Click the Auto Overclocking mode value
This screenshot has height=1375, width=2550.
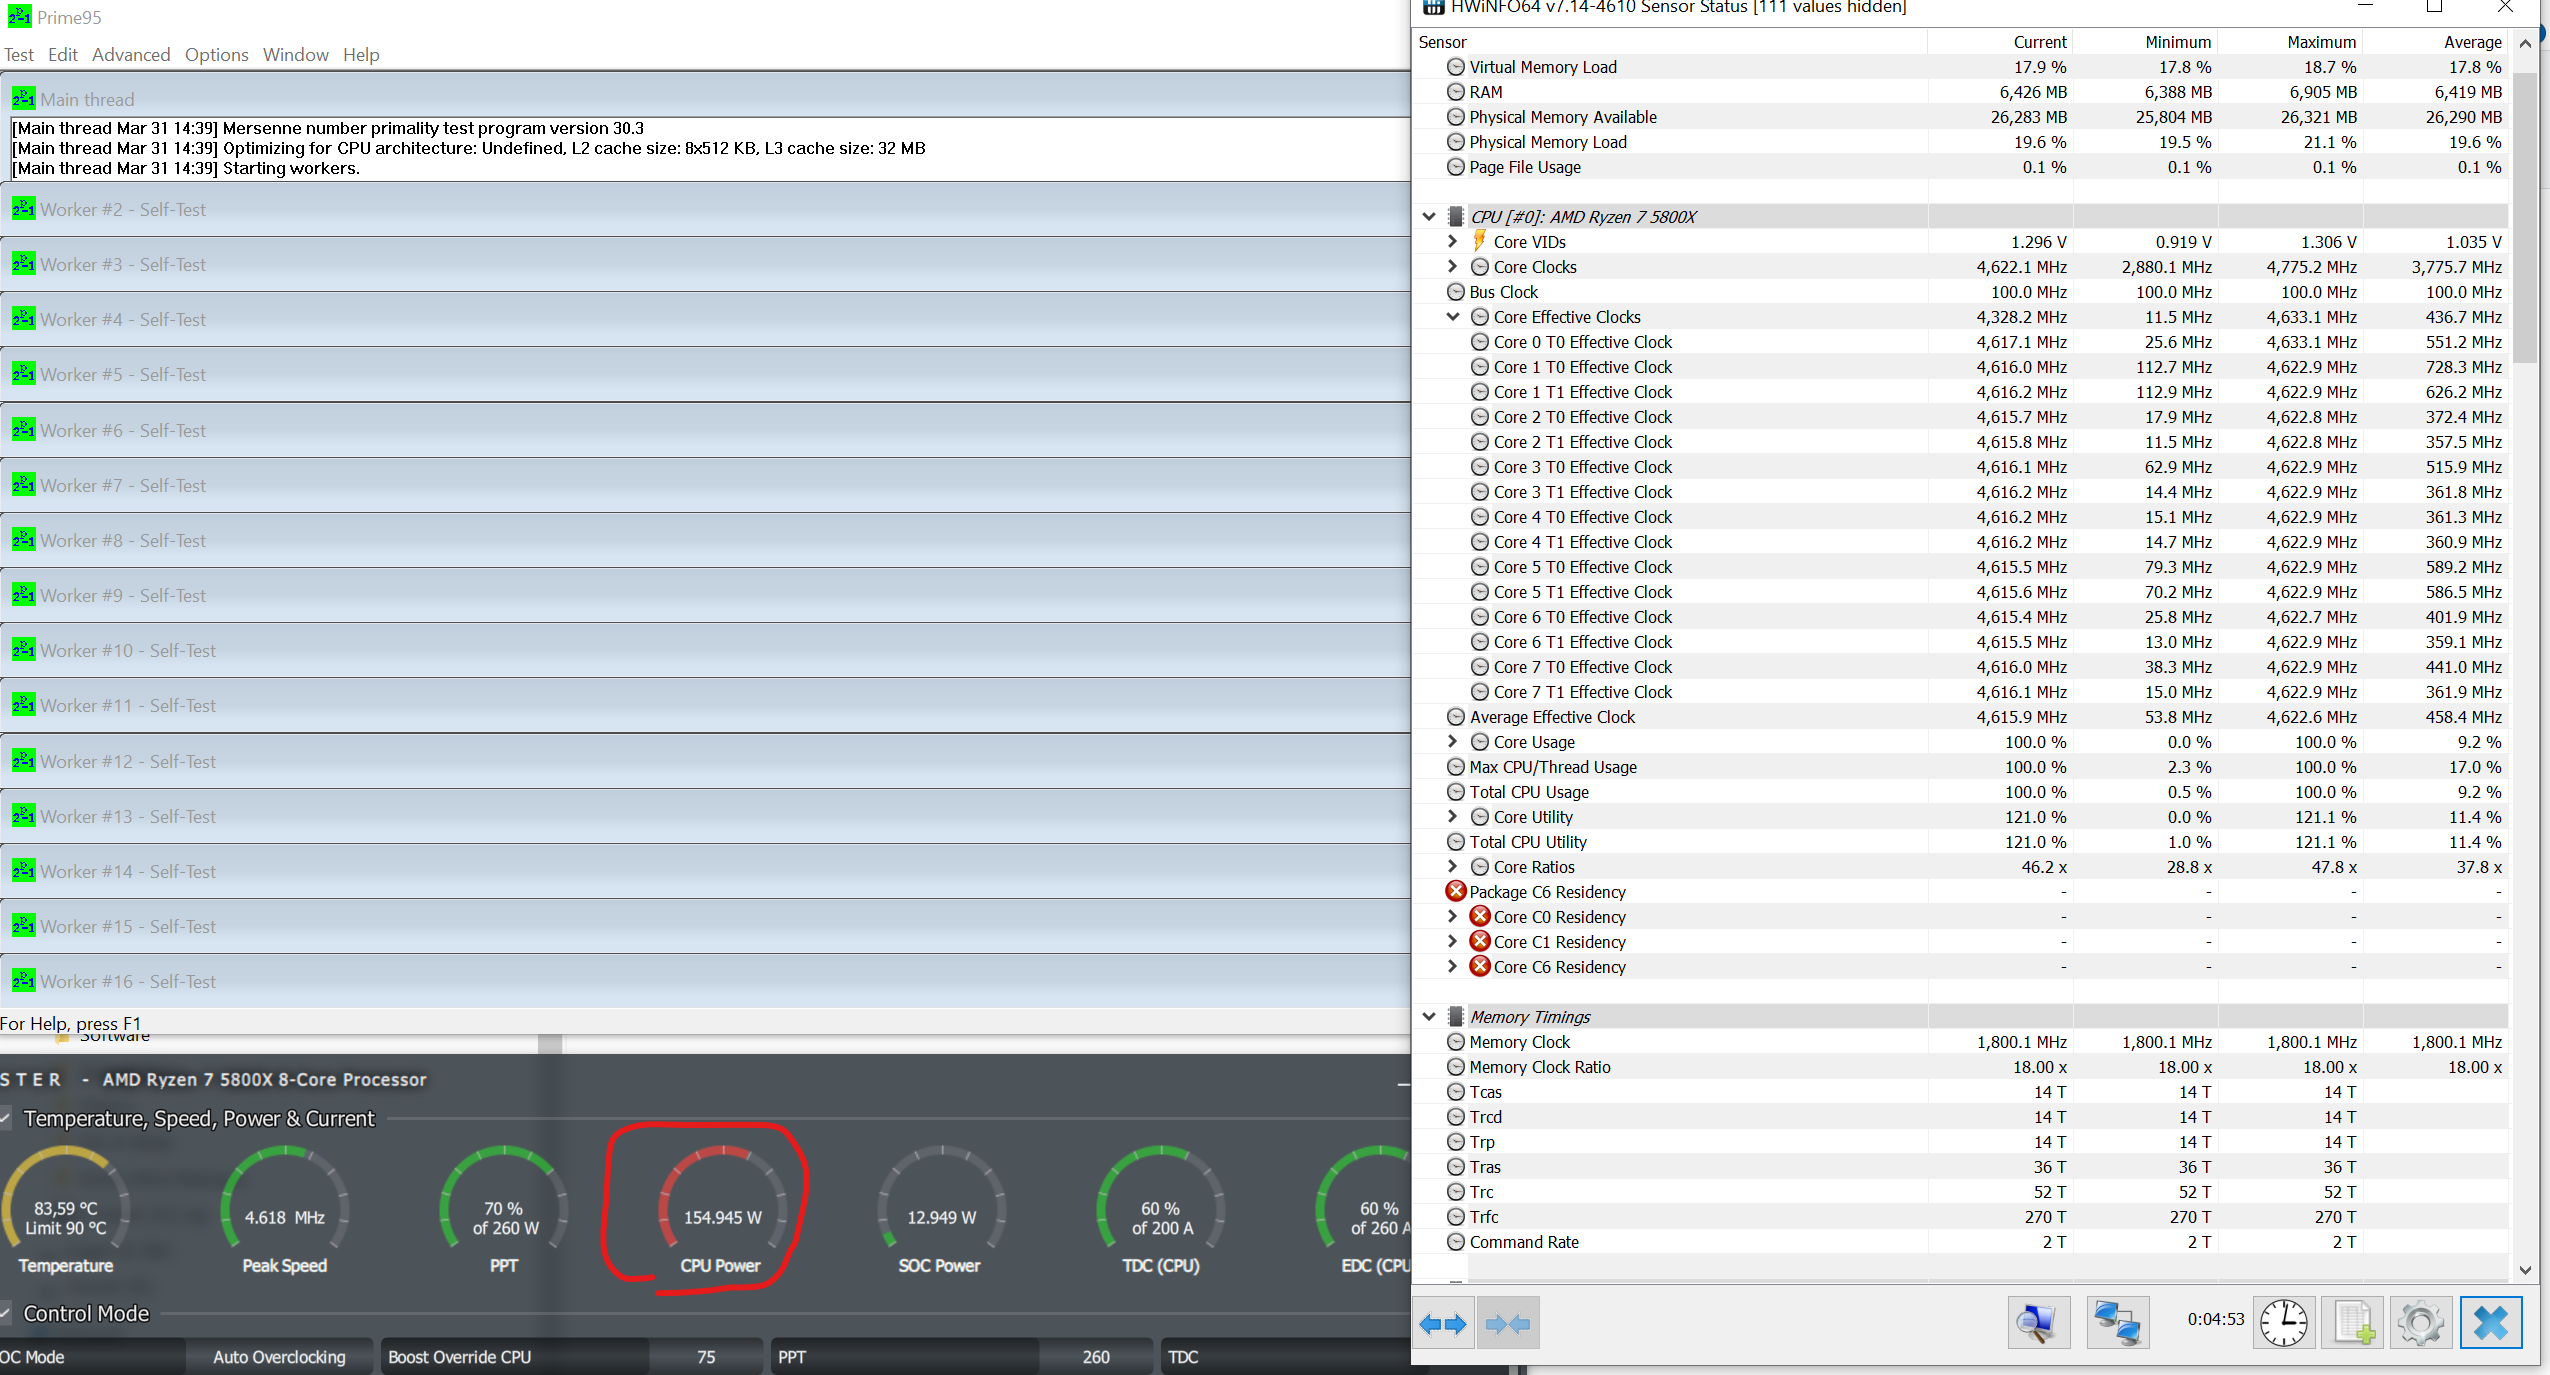[x=279, y=1357]
